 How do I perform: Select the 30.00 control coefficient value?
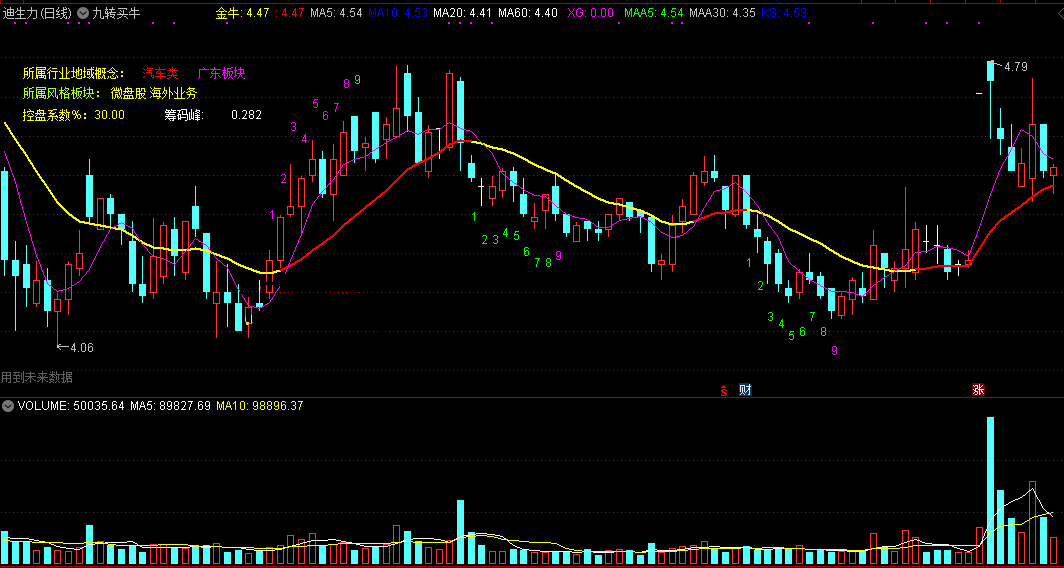point(109,115)
